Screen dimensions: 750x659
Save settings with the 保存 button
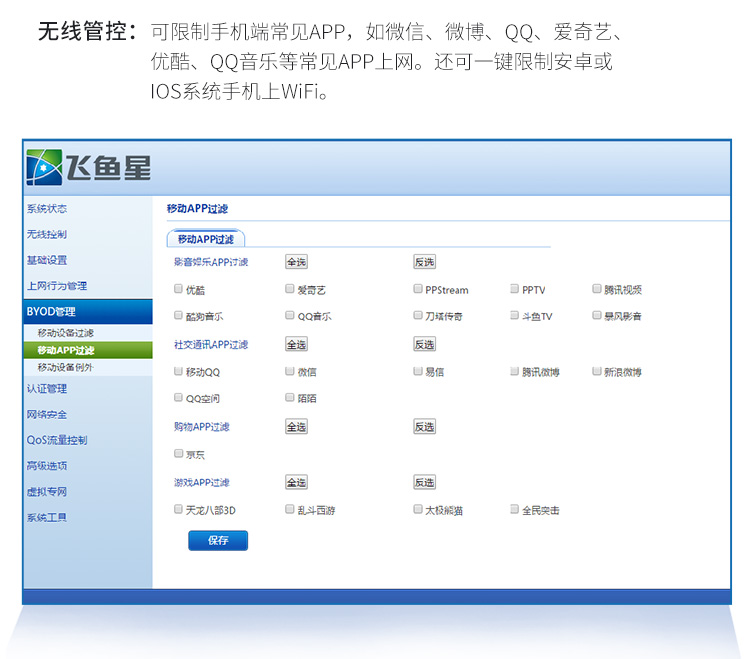click(x=218, y=540)
